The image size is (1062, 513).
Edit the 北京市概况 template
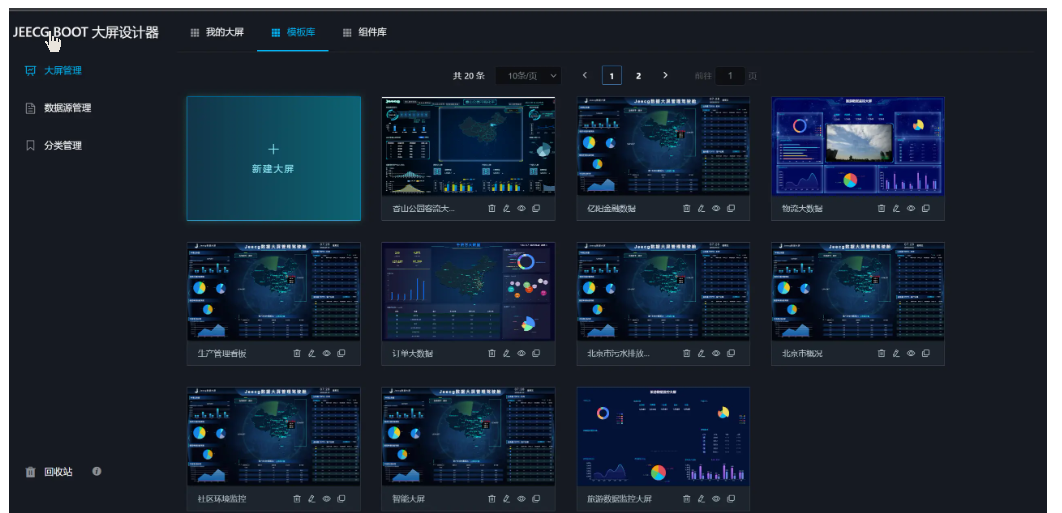tap(896, 353)
